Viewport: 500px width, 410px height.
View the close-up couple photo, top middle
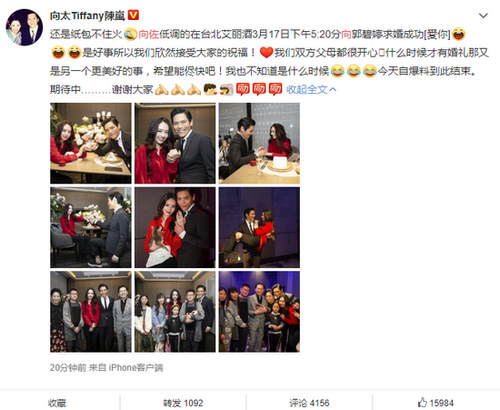(175, 143)
